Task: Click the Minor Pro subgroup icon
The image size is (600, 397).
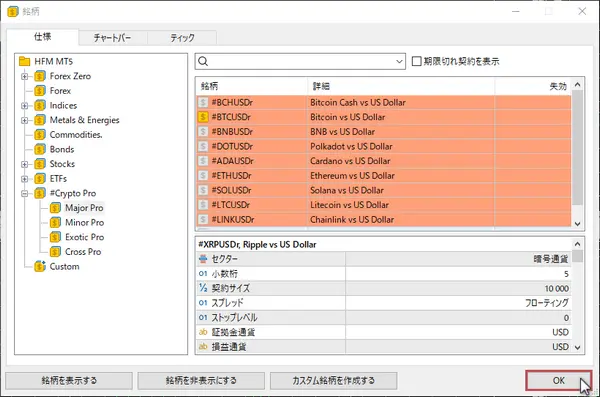Action: pos(55,222)
